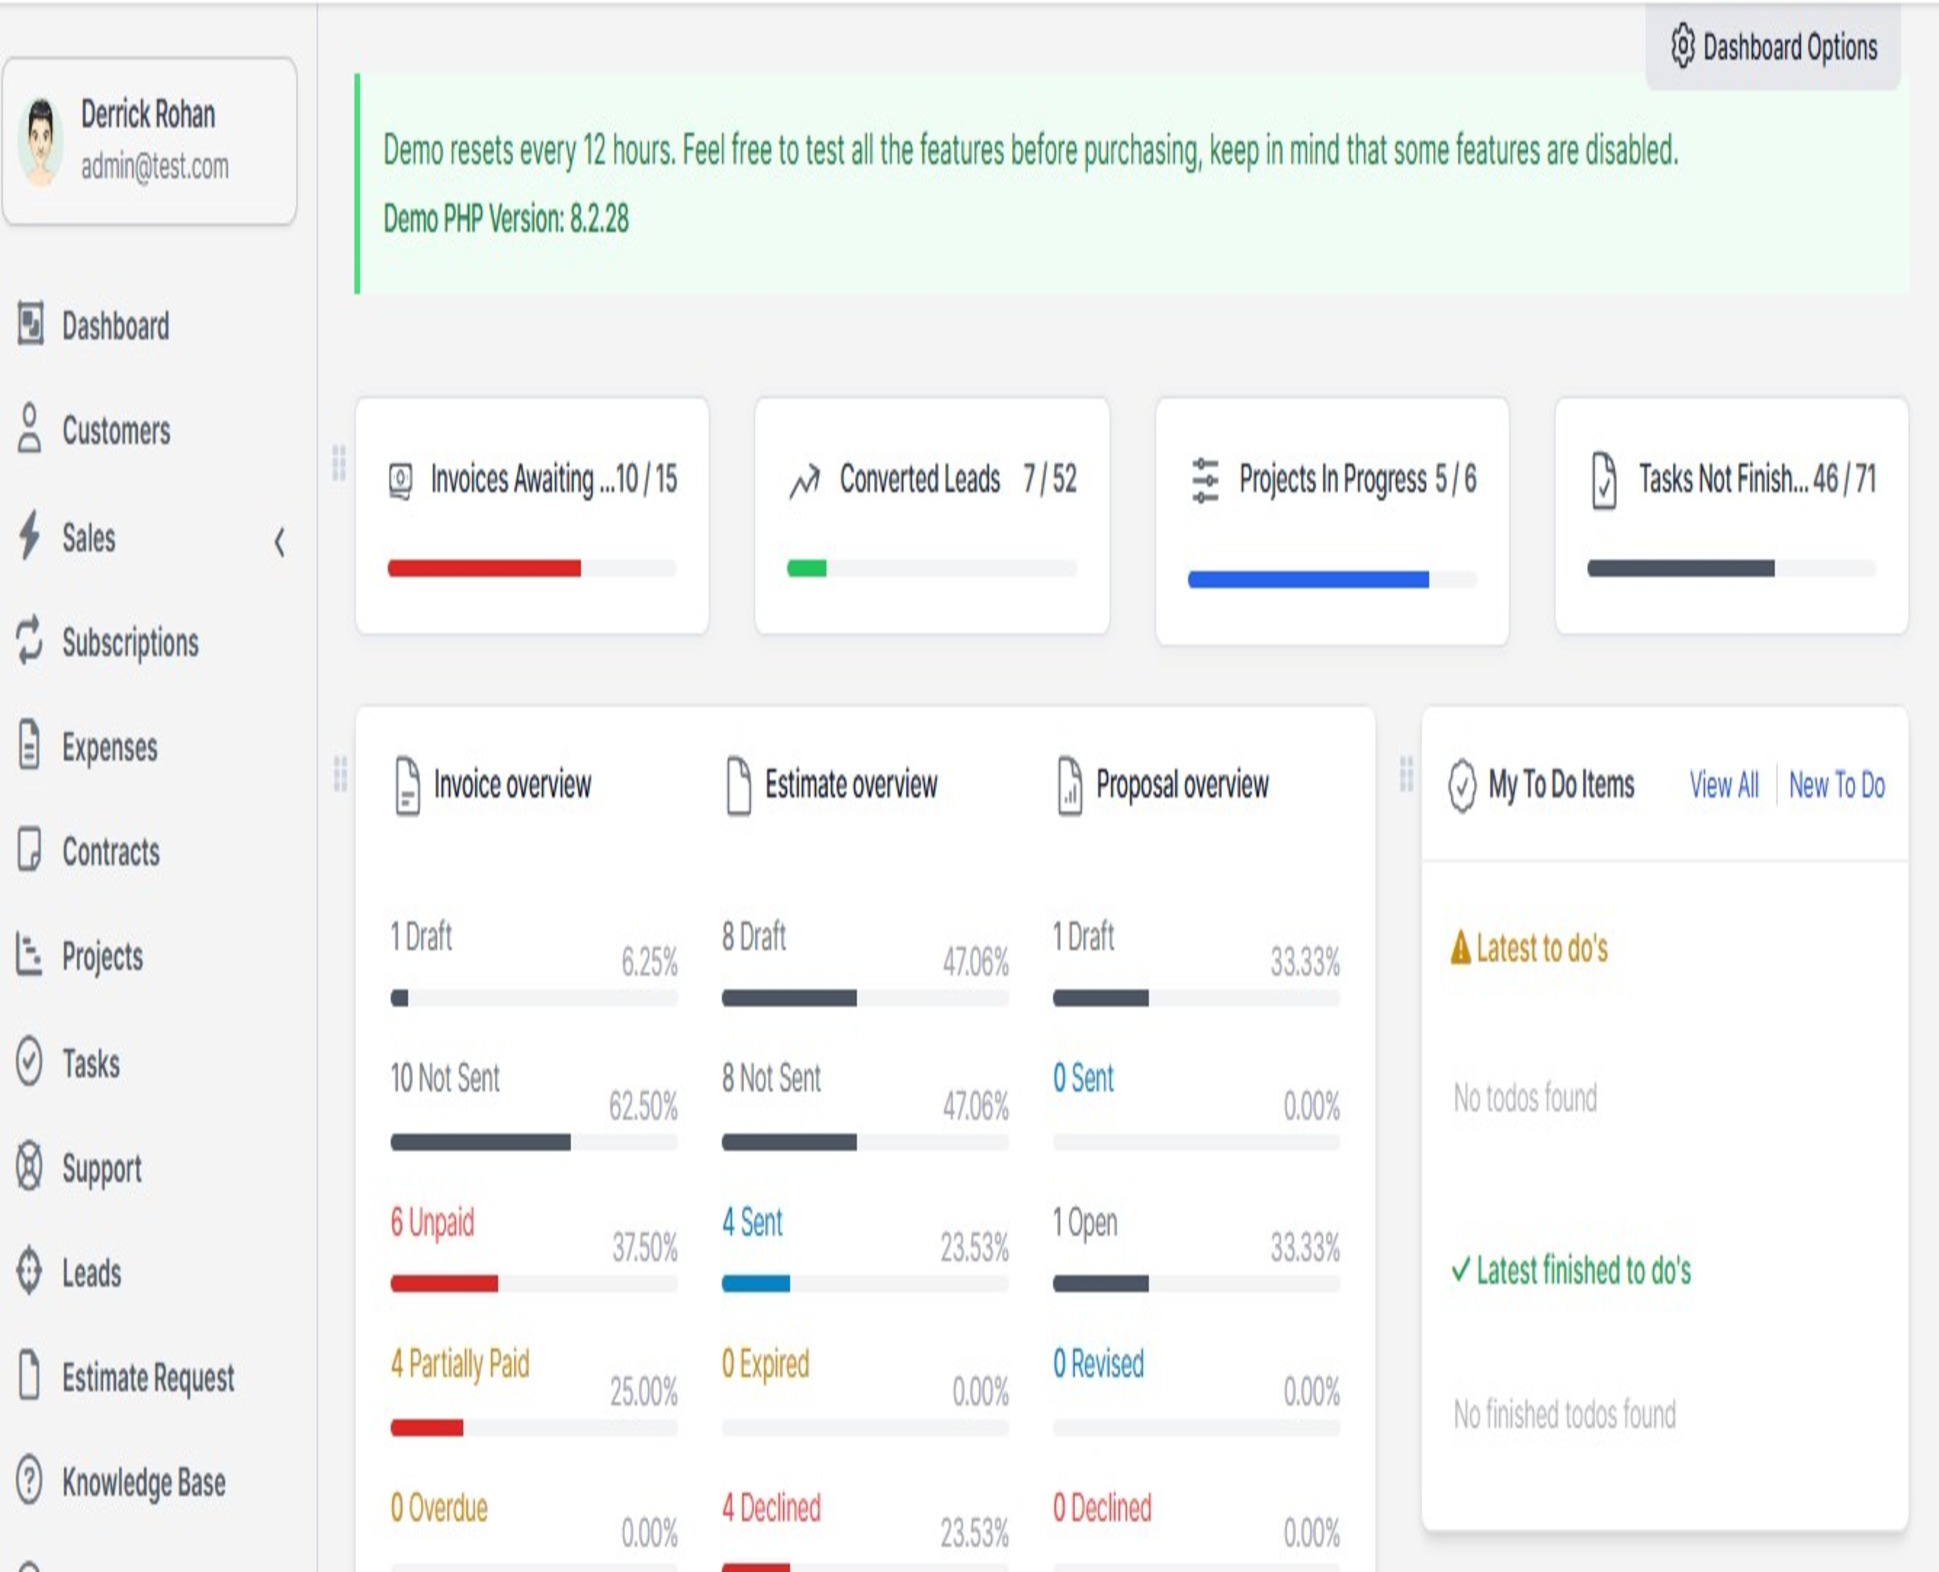Click the New To Do link
This screenshot has height=1572, width=1939.
1836,785
